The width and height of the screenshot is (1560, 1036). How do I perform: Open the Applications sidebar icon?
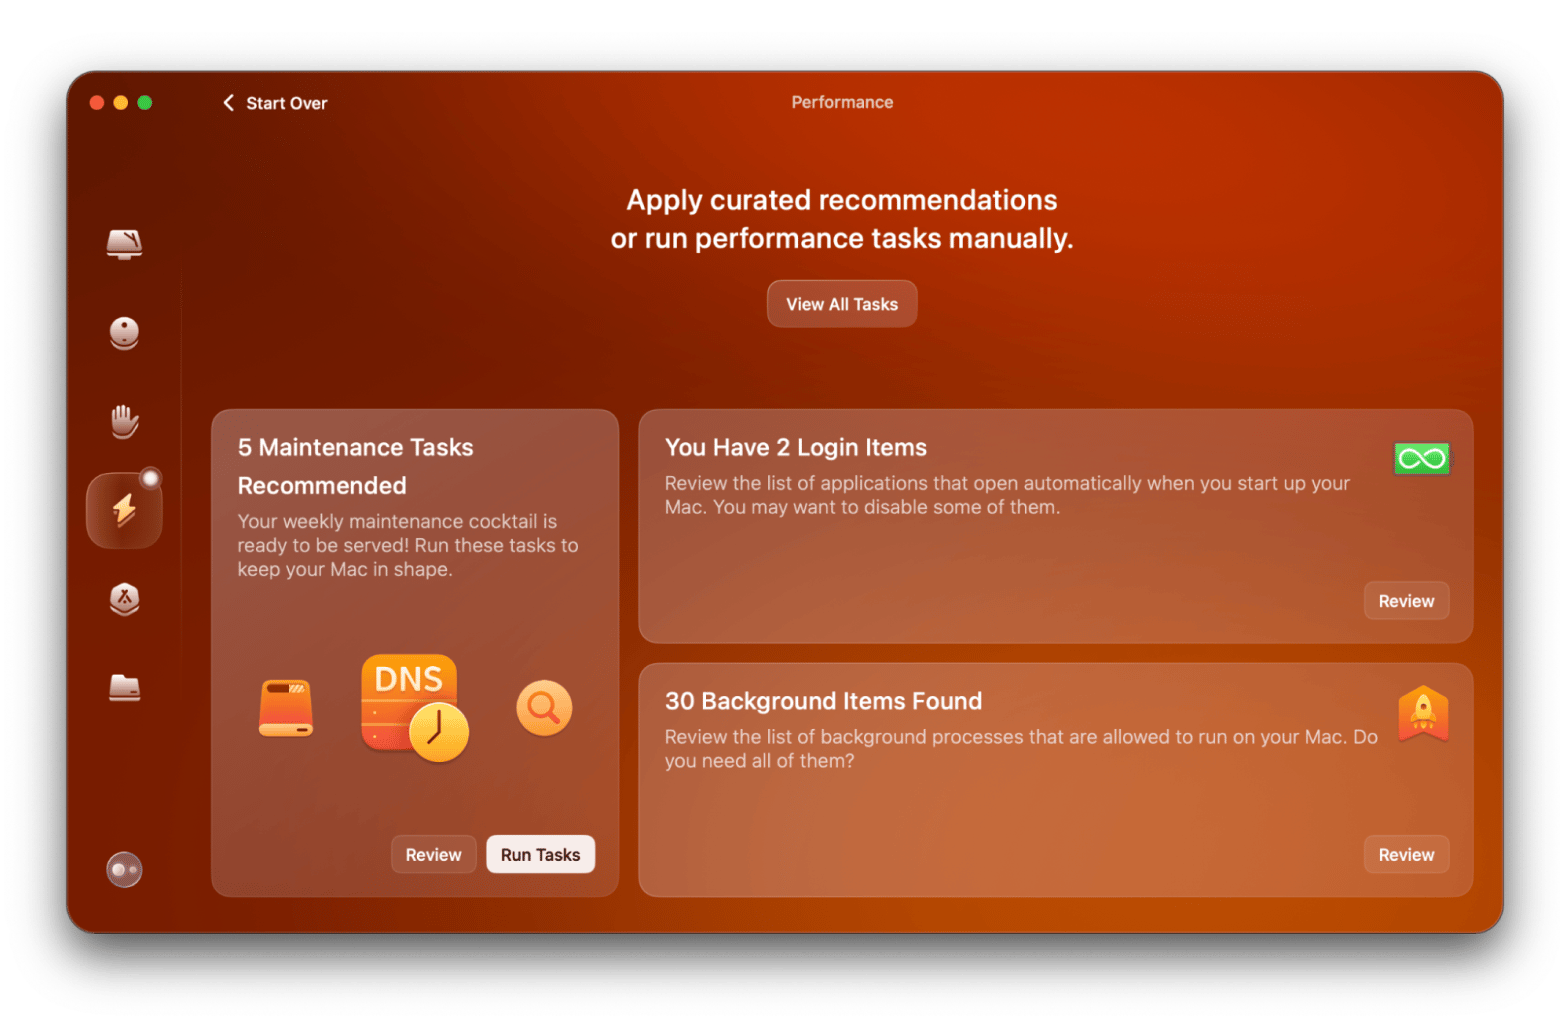(124, 599)
